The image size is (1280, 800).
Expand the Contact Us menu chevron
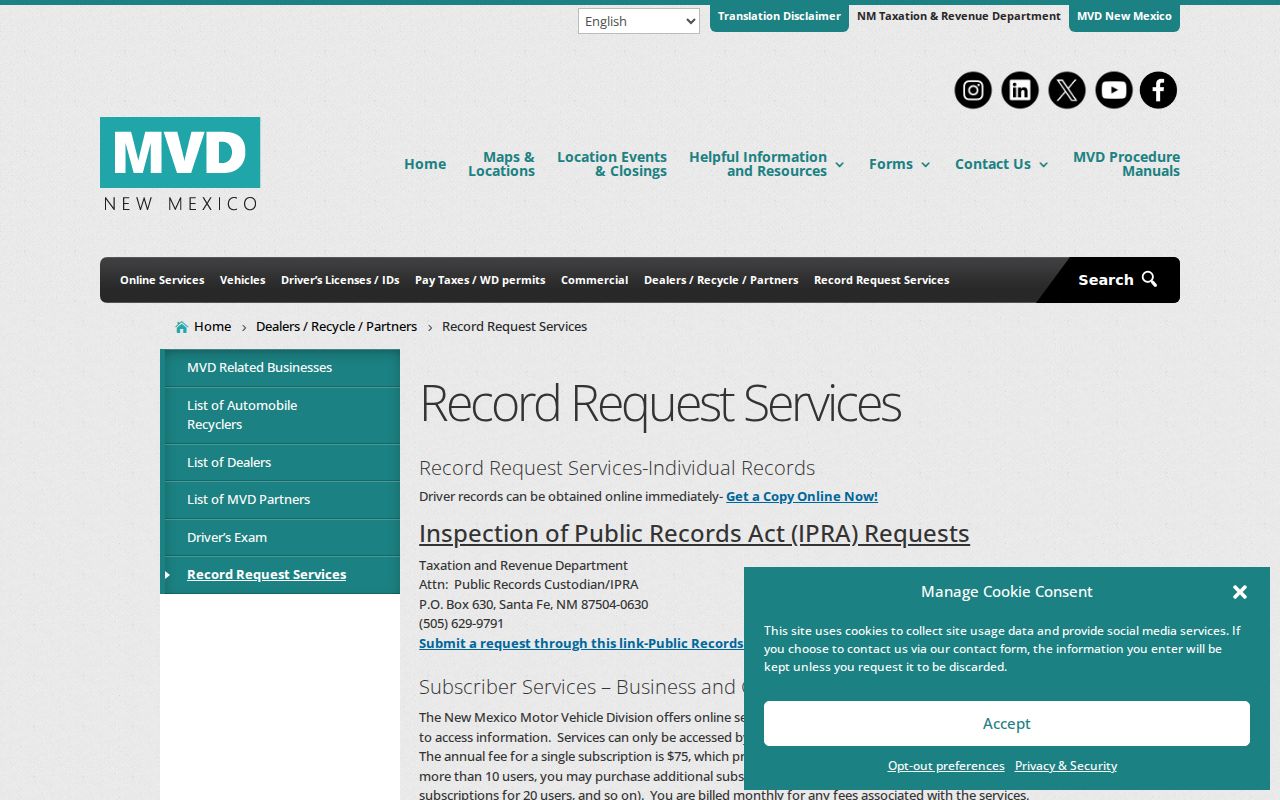coord(1043,165)
